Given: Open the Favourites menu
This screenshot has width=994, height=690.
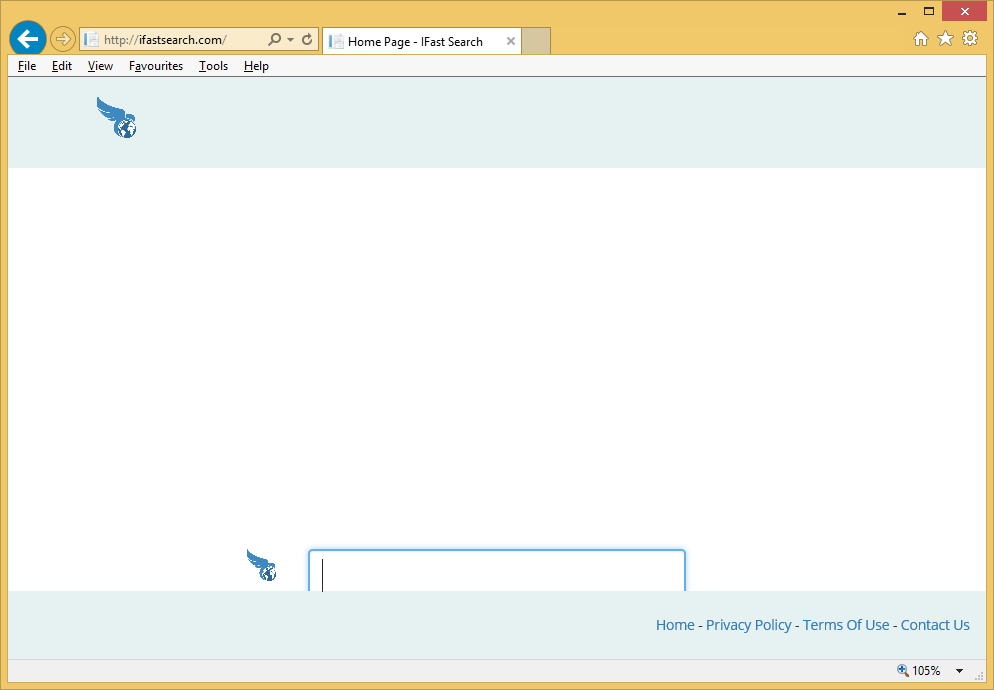Looking at the screenshot, I should coord(156,66).
